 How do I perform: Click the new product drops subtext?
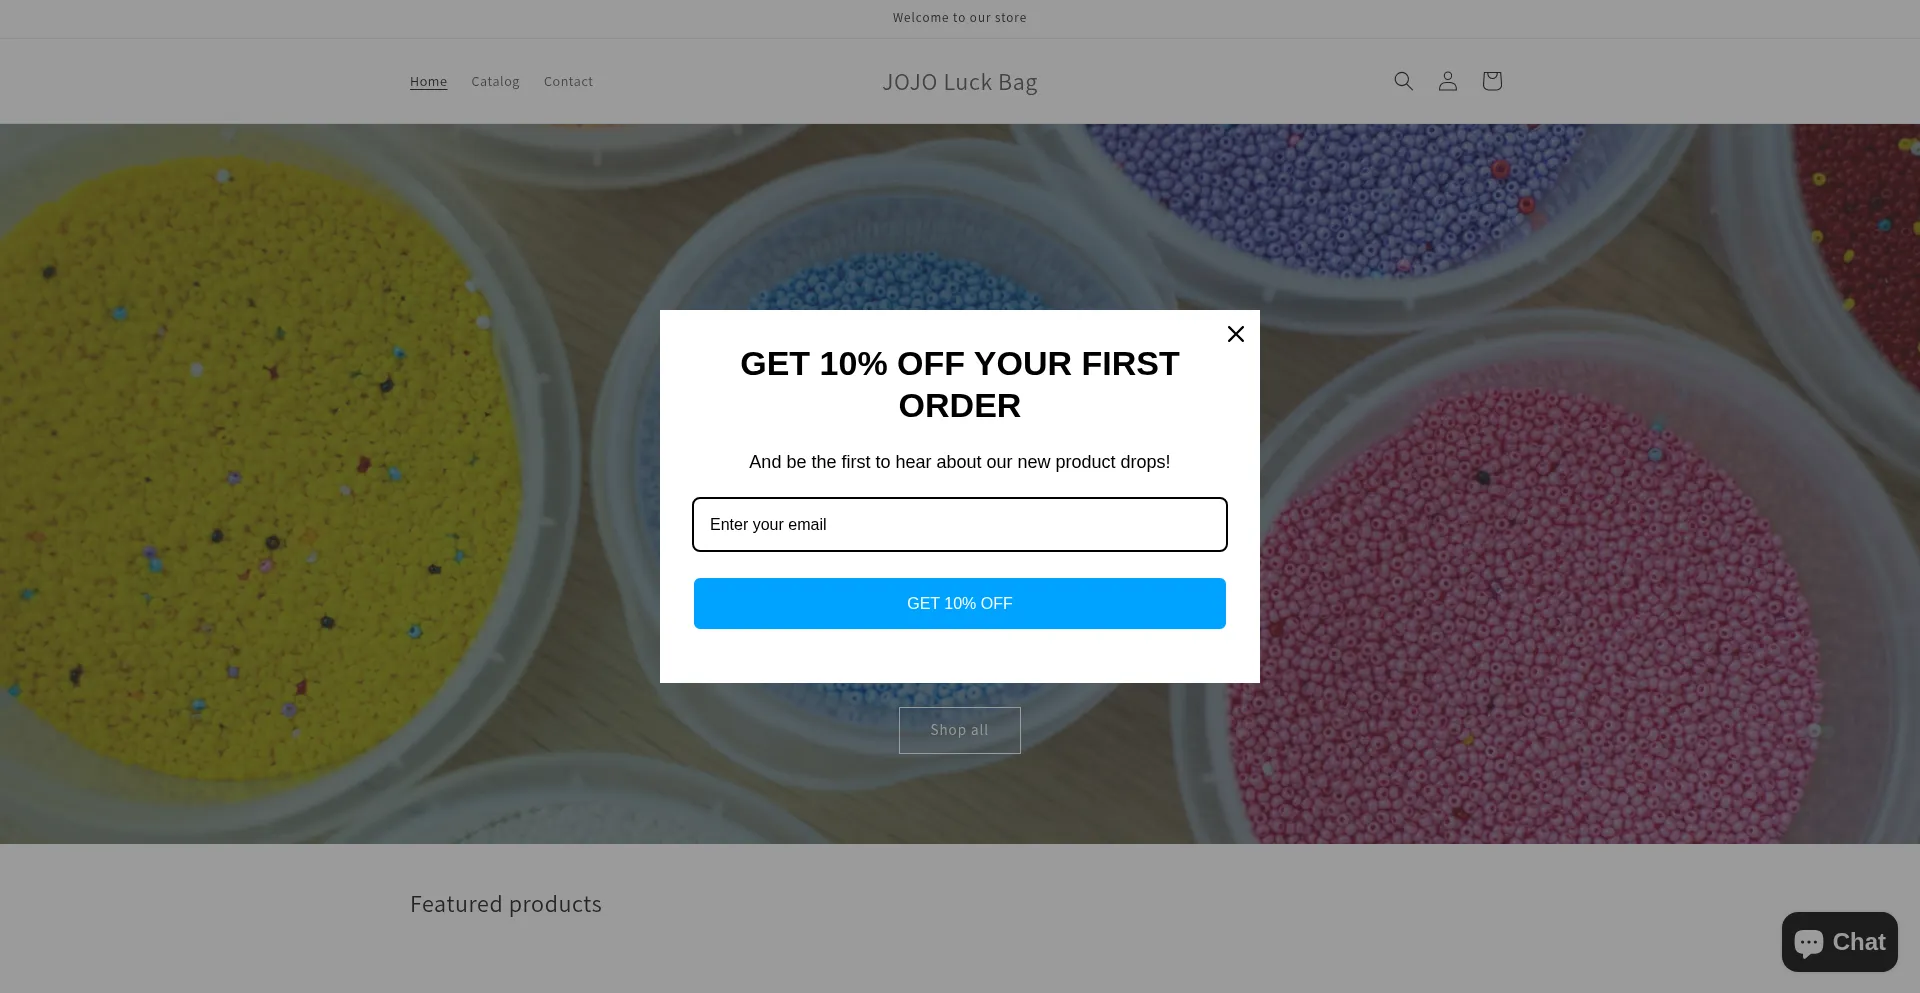(959, 462)
